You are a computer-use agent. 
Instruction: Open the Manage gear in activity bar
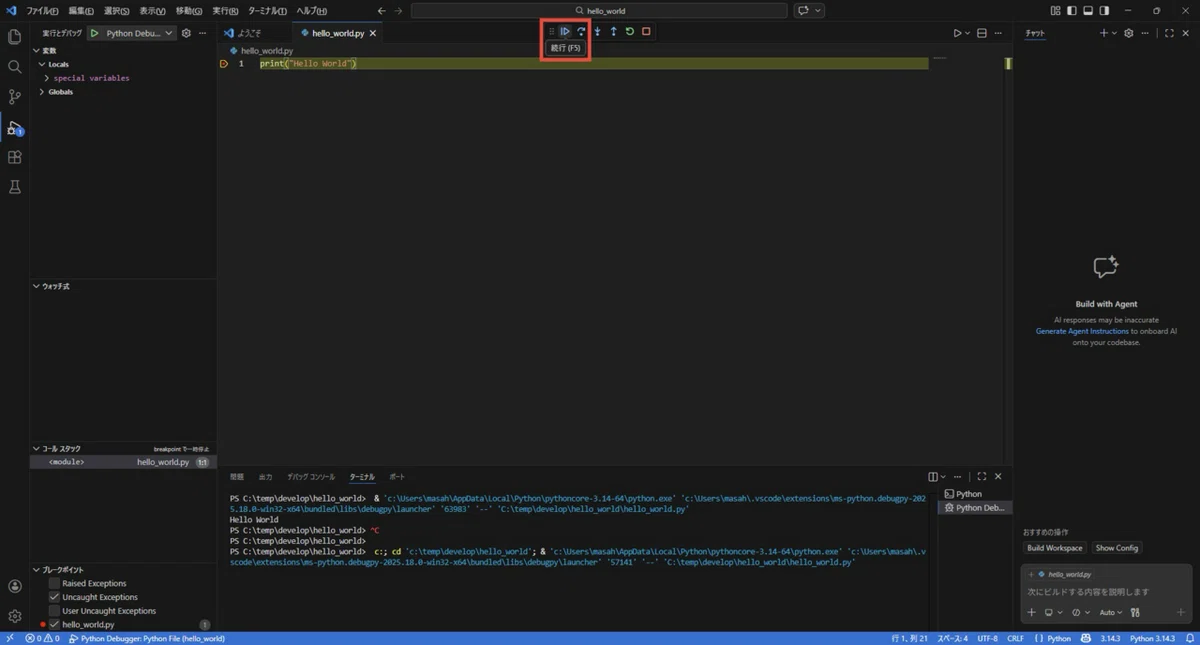point(14,616)
